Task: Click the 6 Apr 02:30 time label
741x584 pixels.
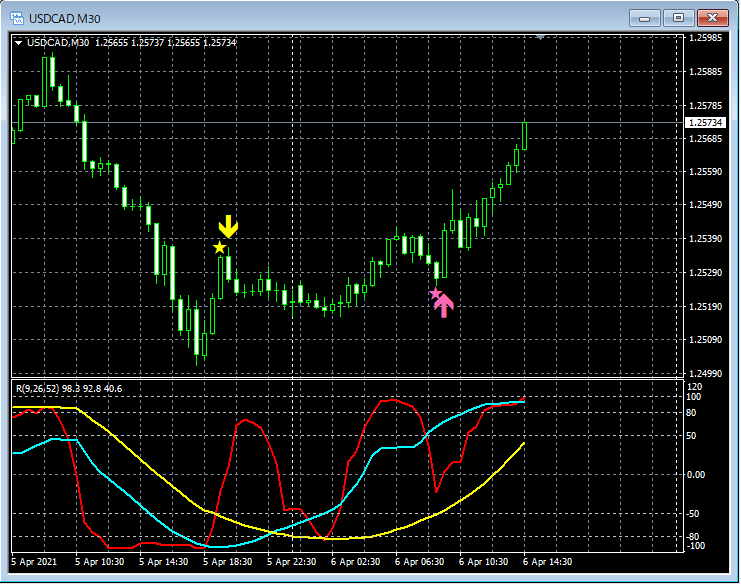Action: 355,562
